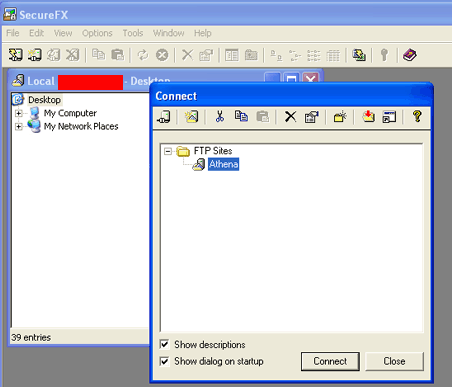Open the Options menu
Screen dimensions: 452x387
click(x=97, y=33)
